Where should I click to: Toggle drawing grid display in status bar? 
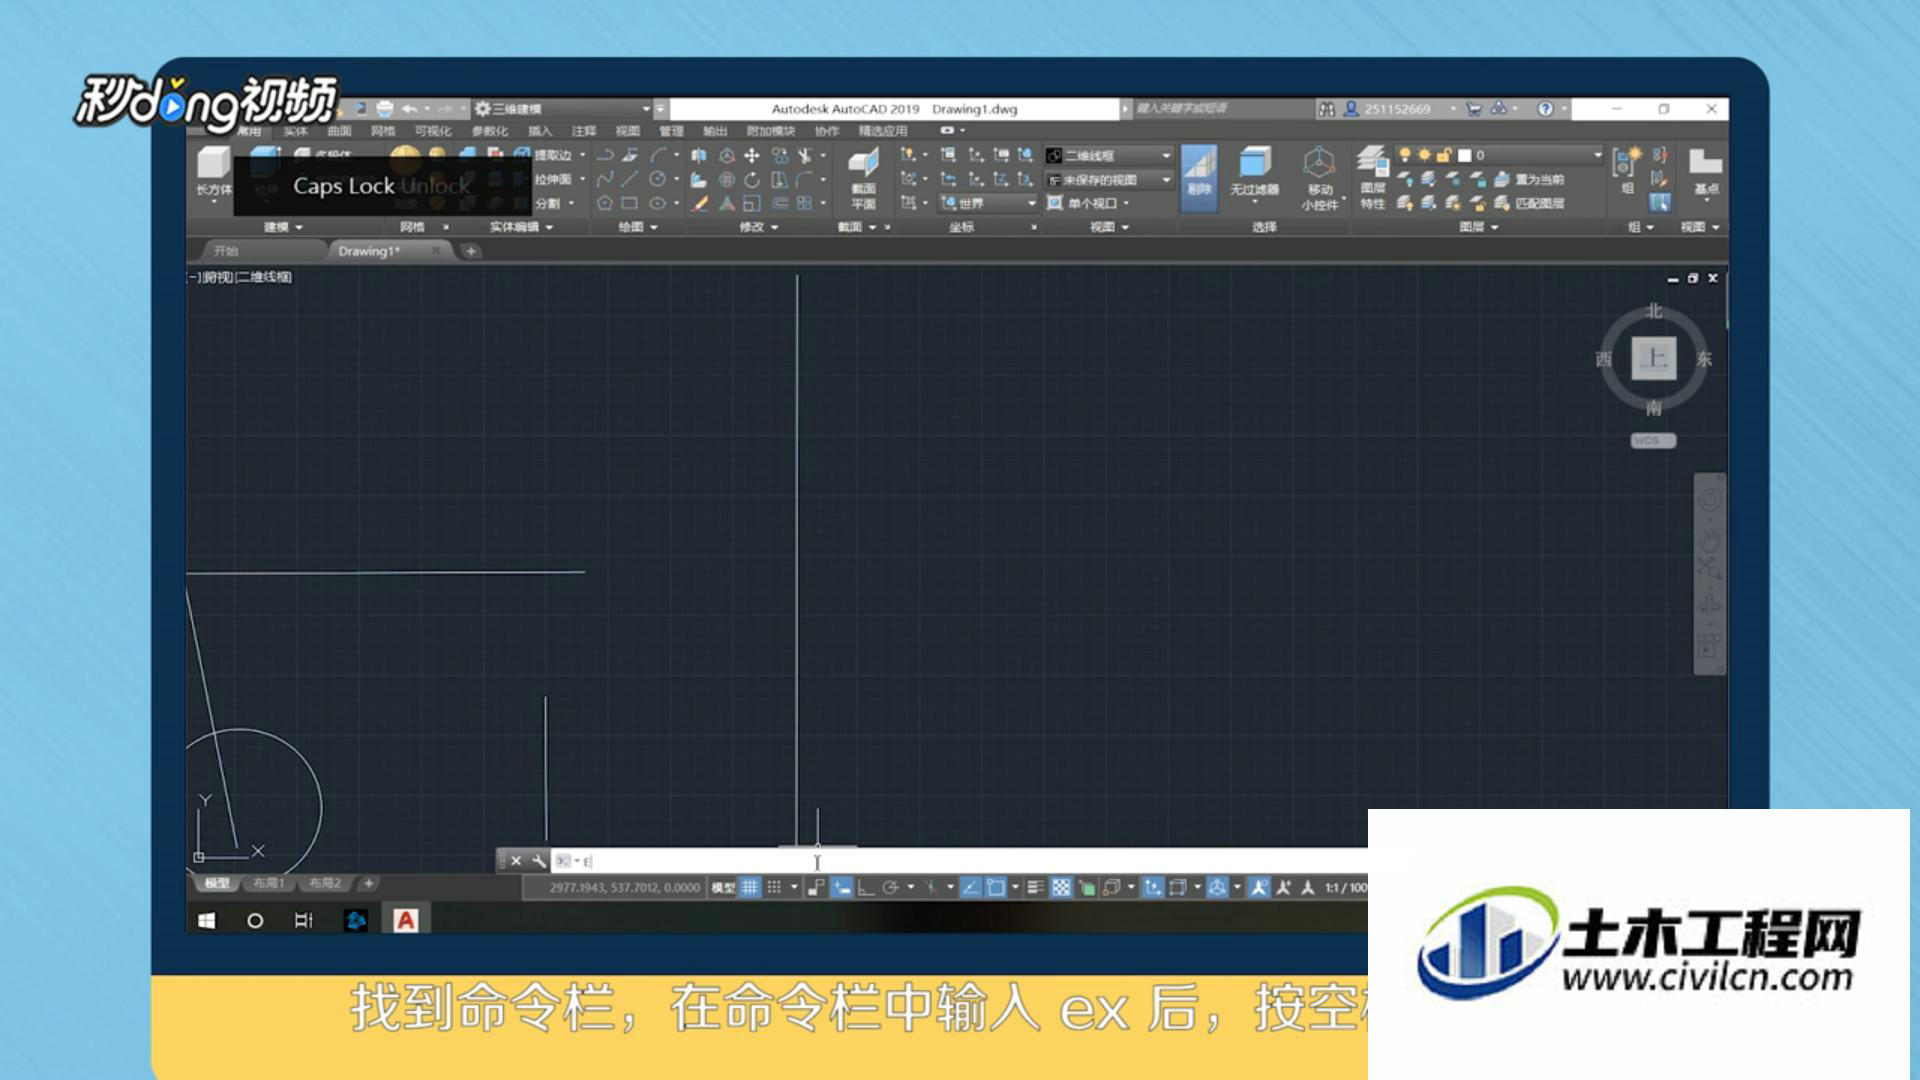pyautogui.click(x=750, y=887)
